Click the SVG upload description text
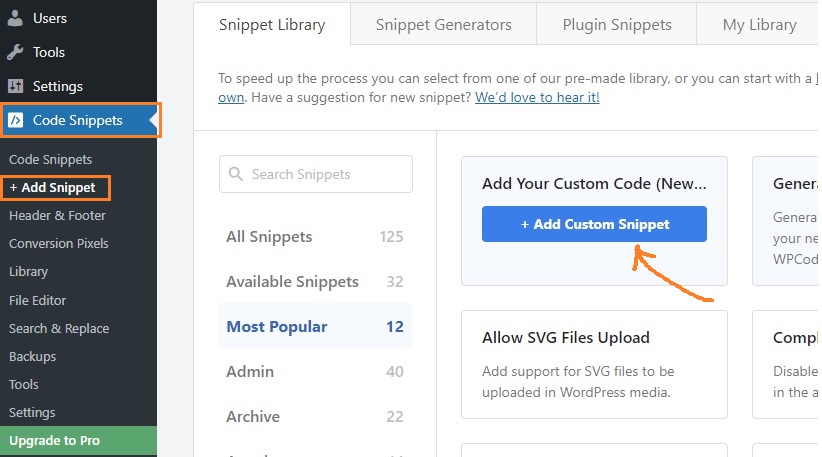This screenshot has width=822, height=457. click(578, 382)
